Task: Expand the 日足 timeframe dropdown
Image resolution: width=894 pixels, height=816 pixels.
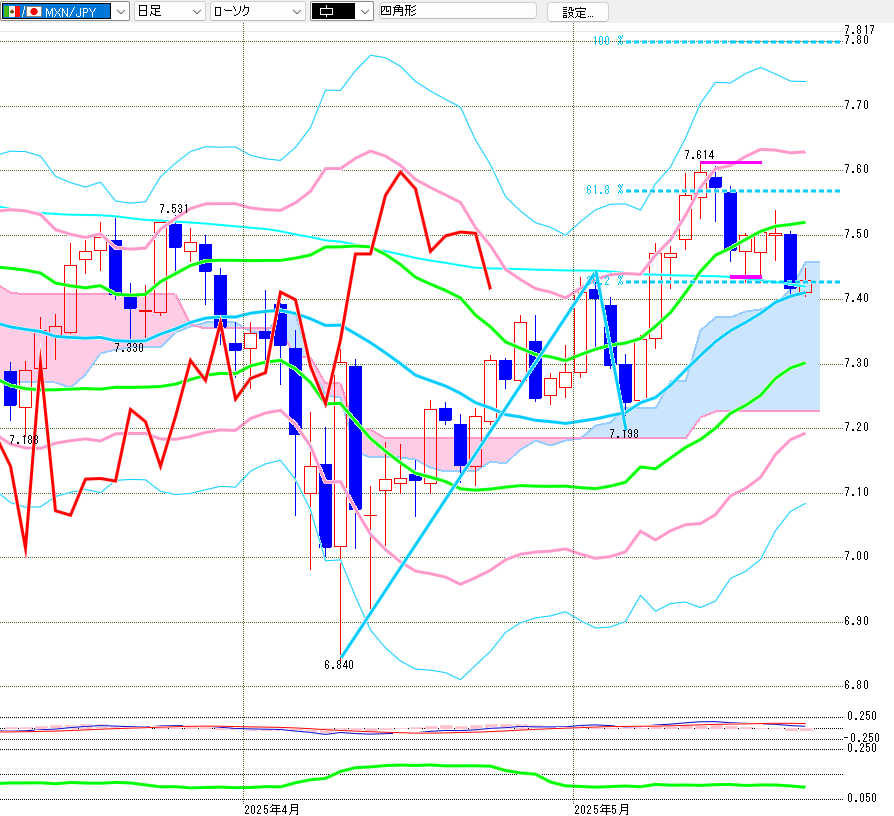Action: point(169,11)
